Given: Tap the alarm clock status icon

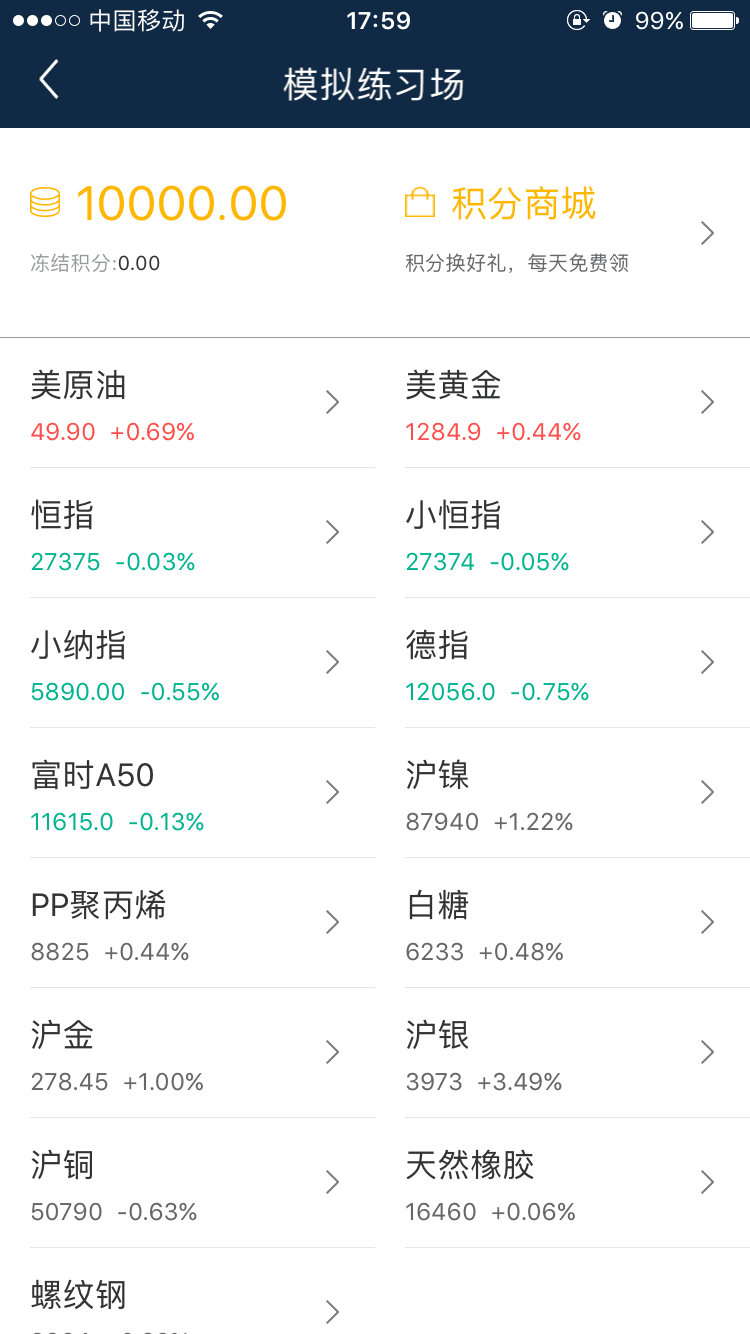Looking at the screenshot, I should tap(612, 20).
